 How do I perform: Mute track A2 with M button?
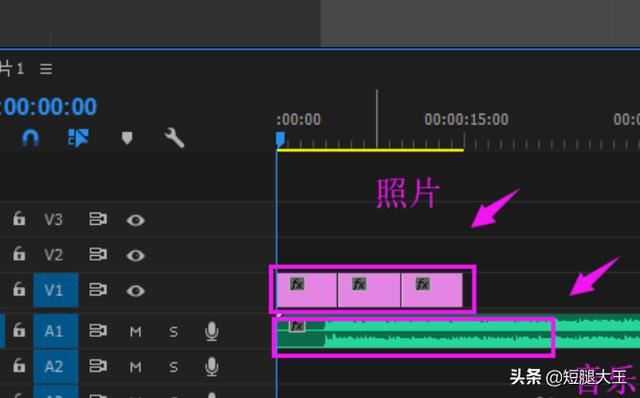click(136, 367)
